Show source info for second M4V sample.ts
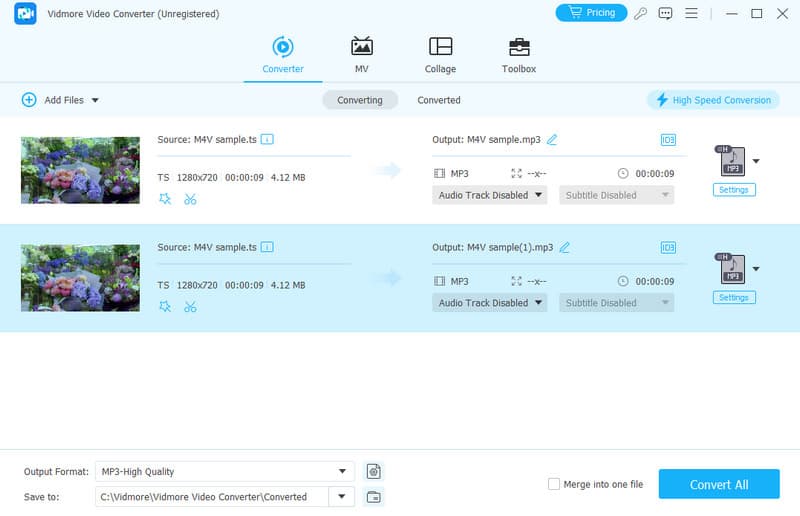 click(267, 247)
